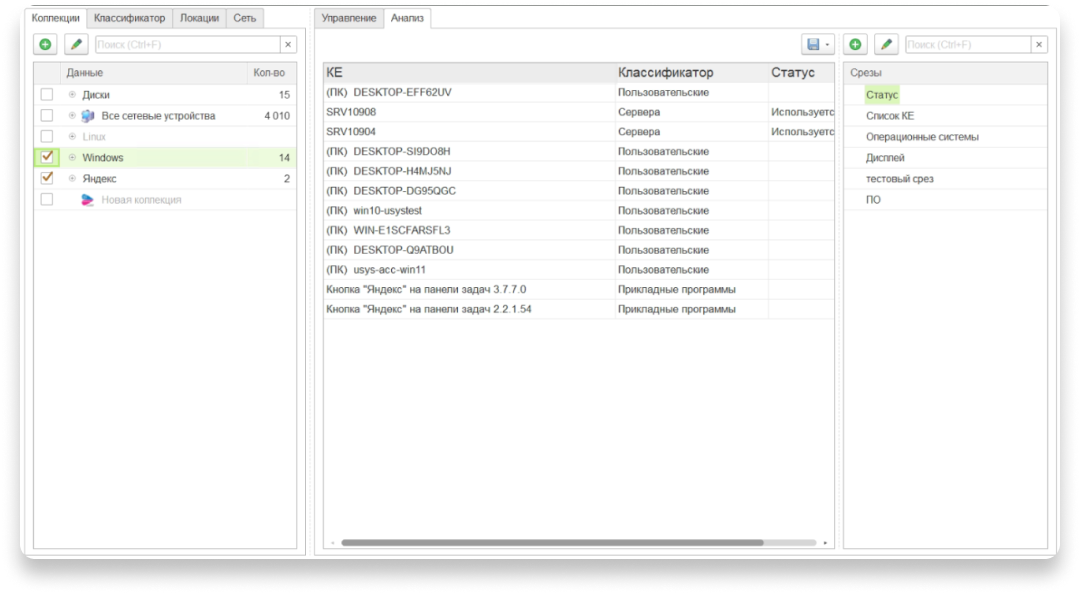Switch to the Классификатор tab

(x=129, y=18)
